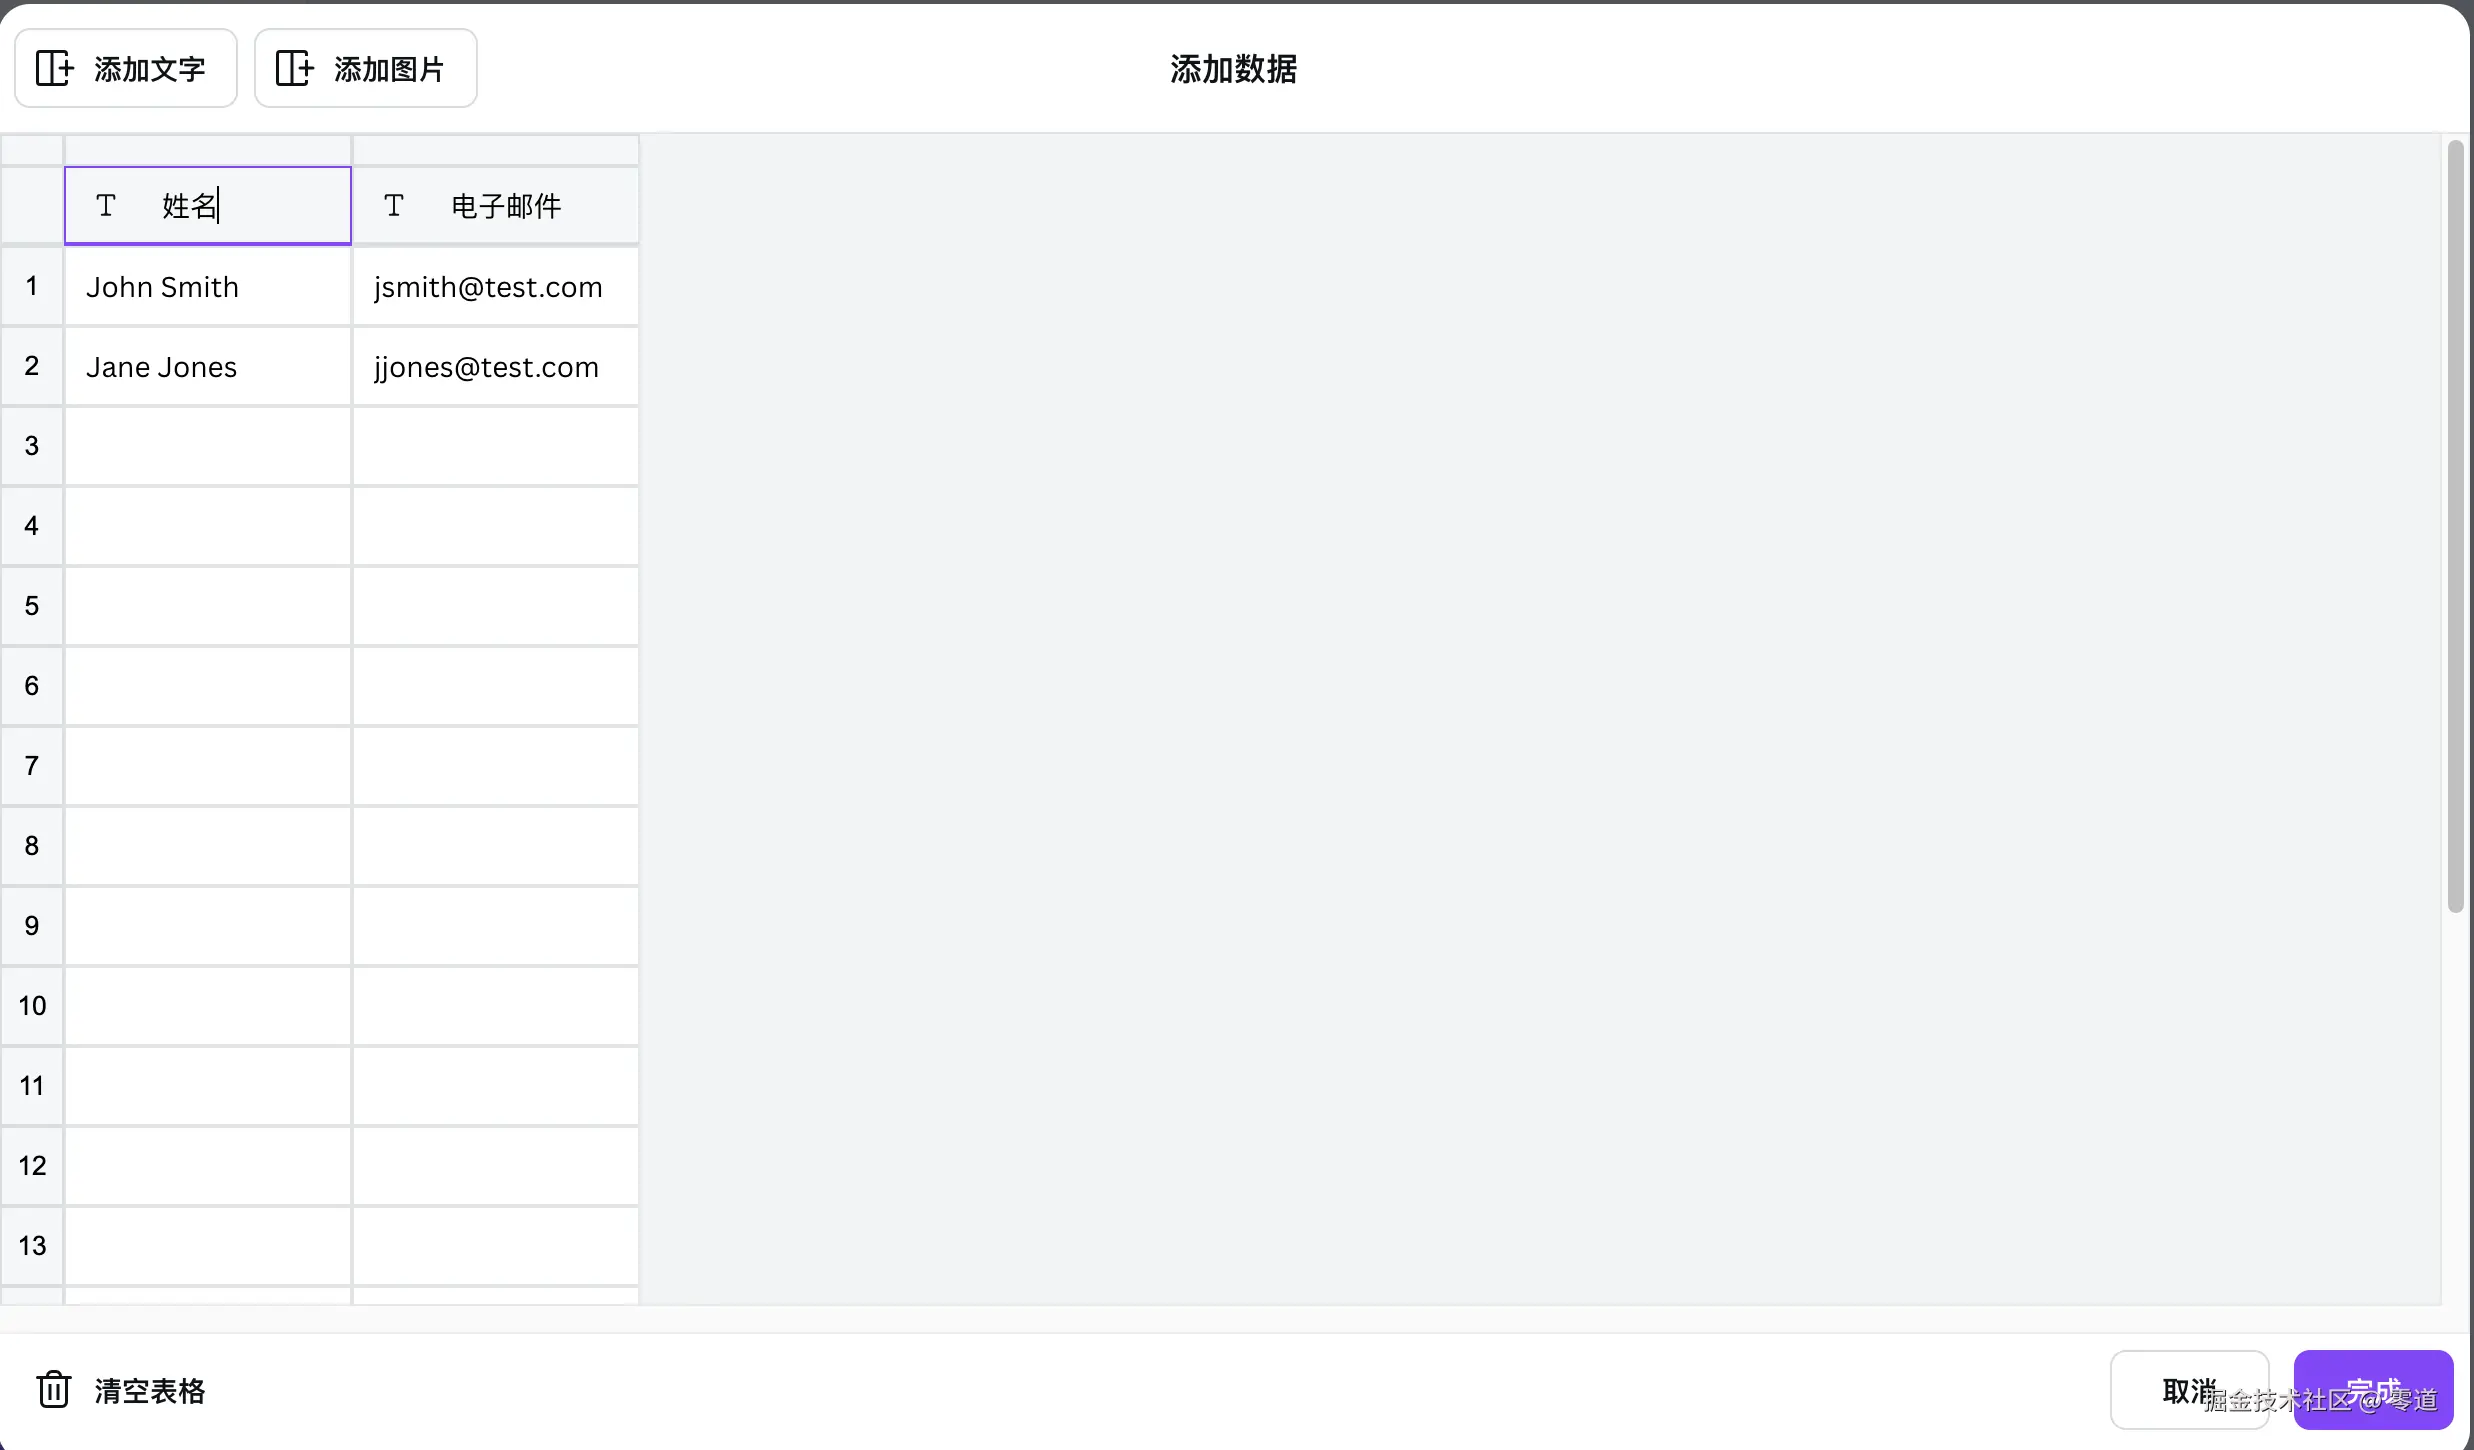
Task: Click the text type icon in 姓名 header
Action: coord(106,206)
